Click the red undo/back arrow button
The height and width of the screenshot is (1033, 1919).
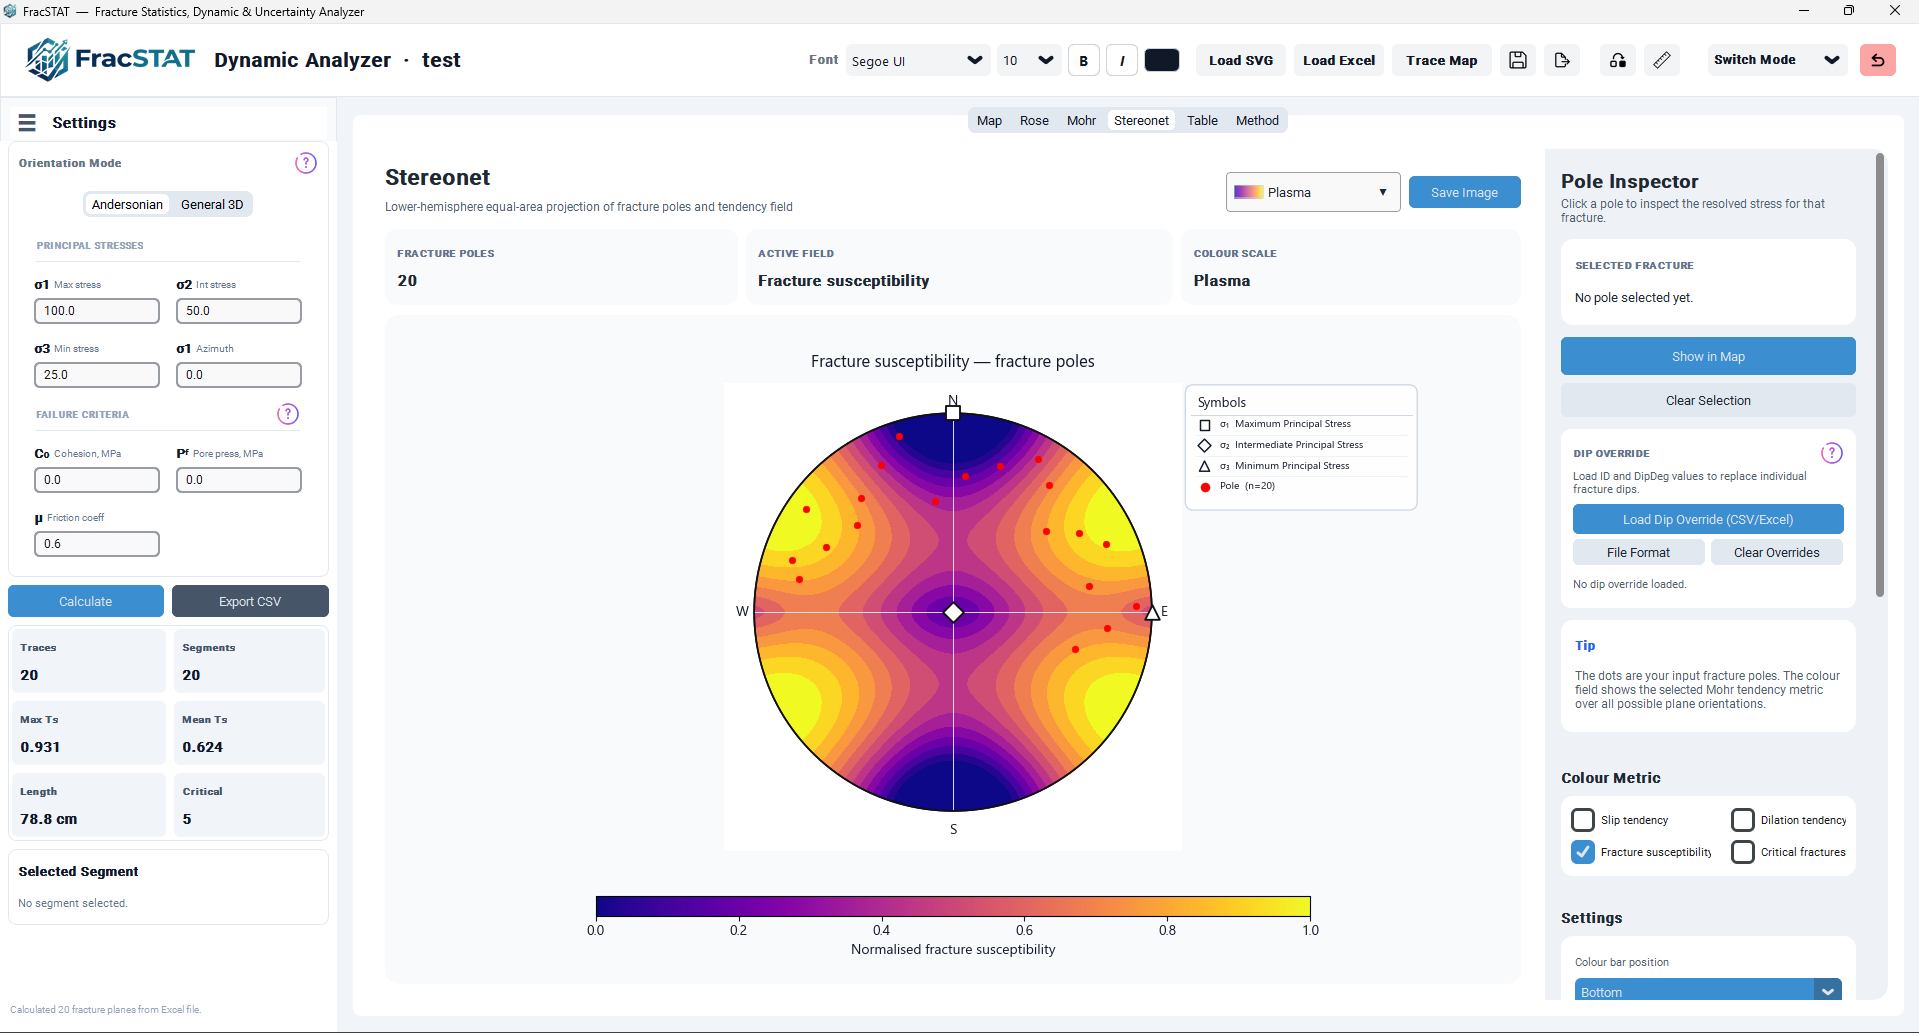pos(1877,60)
